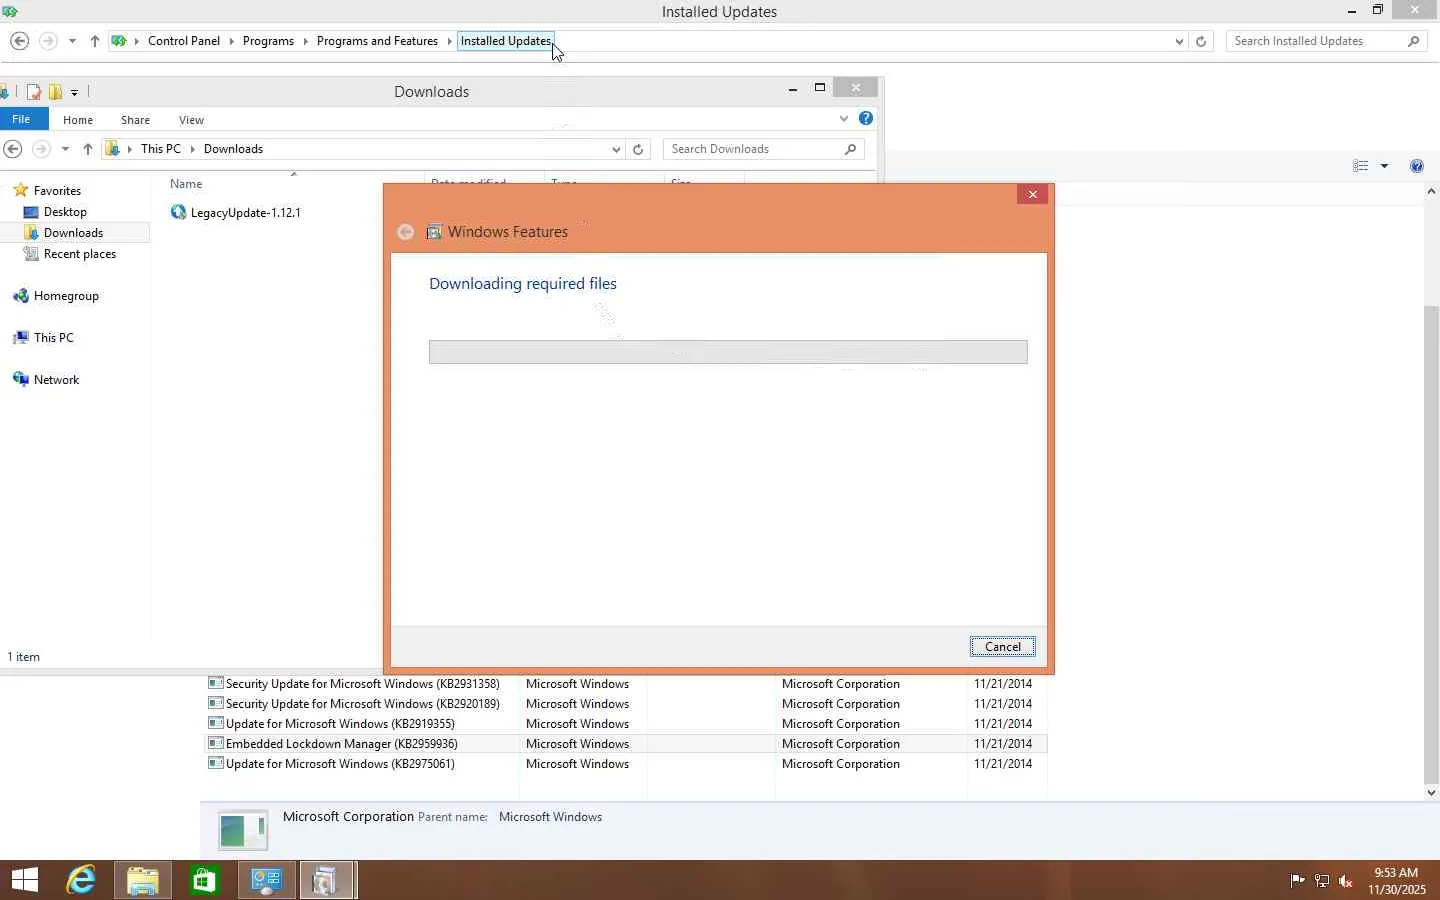Switch to the Share ribbon tab
The height and width of the screenshot is (900, 1440).
135,120
